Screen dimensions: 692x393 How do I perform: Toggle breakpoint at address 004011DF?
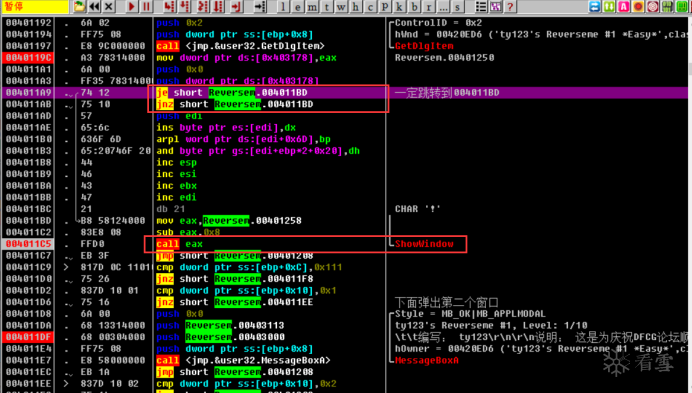29,337
